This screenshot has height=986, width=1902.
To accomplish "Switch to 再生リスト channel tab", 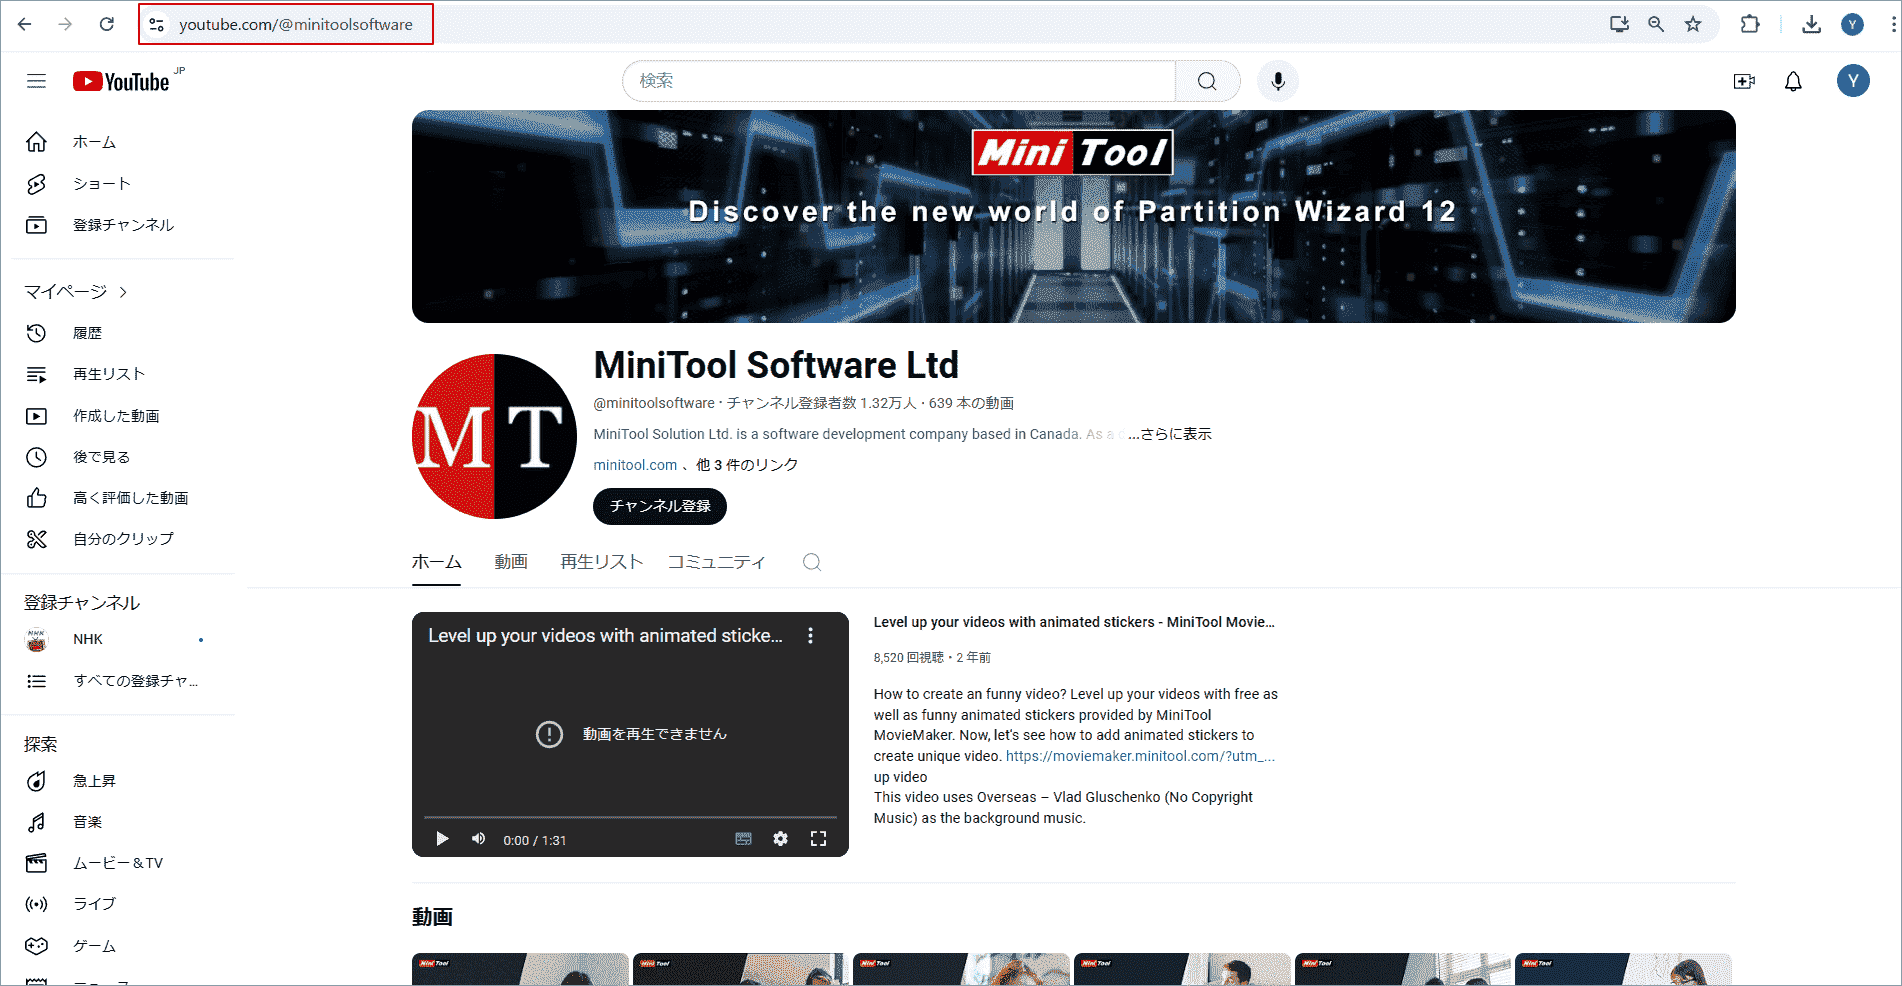I will 601,562.
